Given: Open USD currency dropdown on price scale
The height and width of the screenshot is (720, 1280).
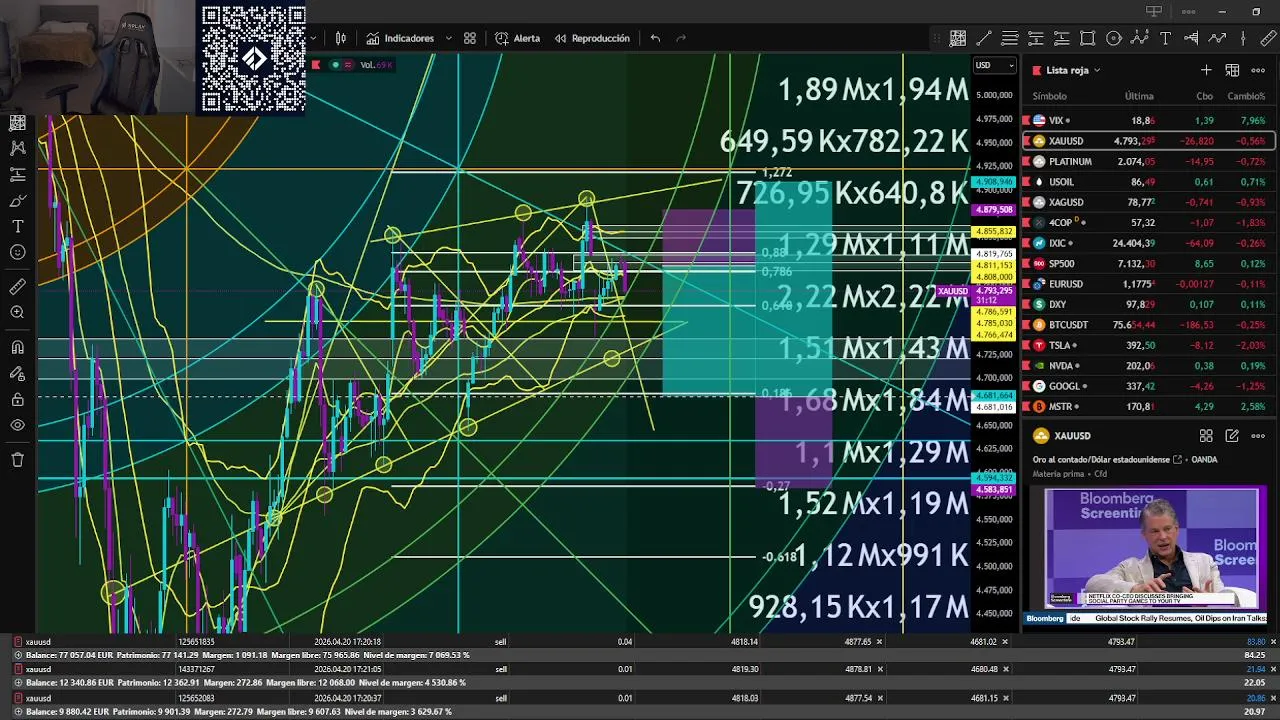Looking at the screenshot, I should point(994,65).
